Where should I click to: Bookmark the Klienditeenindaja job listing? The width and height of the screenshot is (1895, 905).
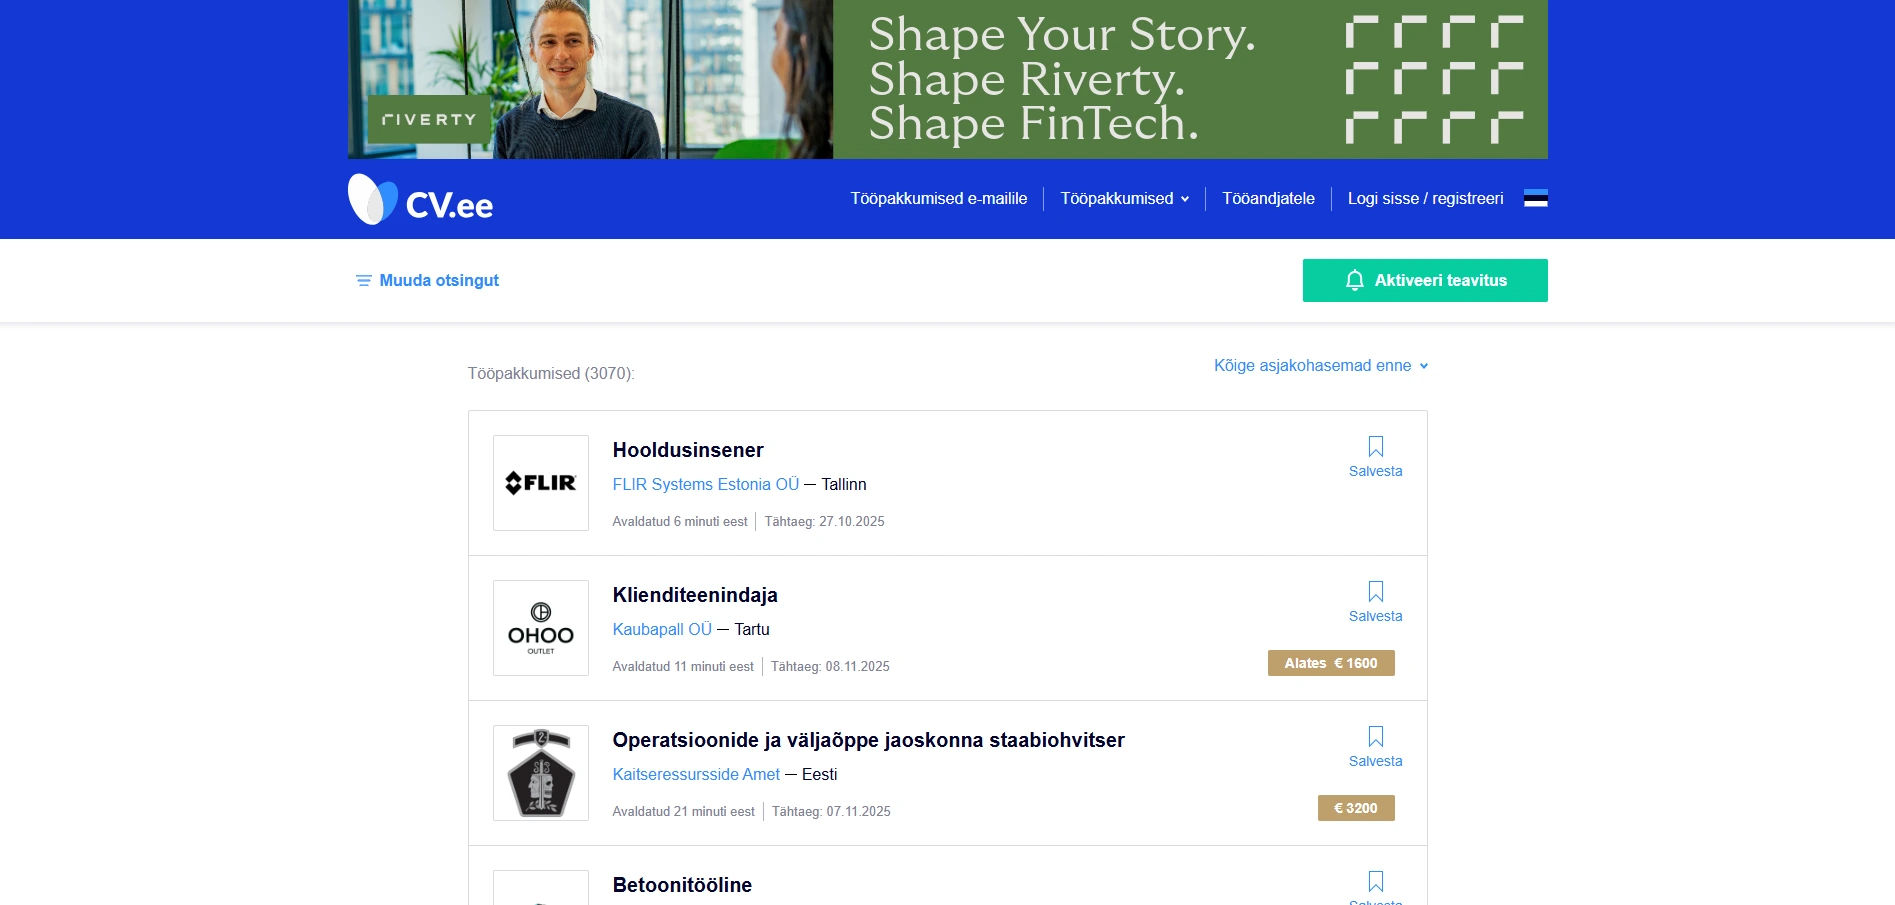pos(1375,602)
